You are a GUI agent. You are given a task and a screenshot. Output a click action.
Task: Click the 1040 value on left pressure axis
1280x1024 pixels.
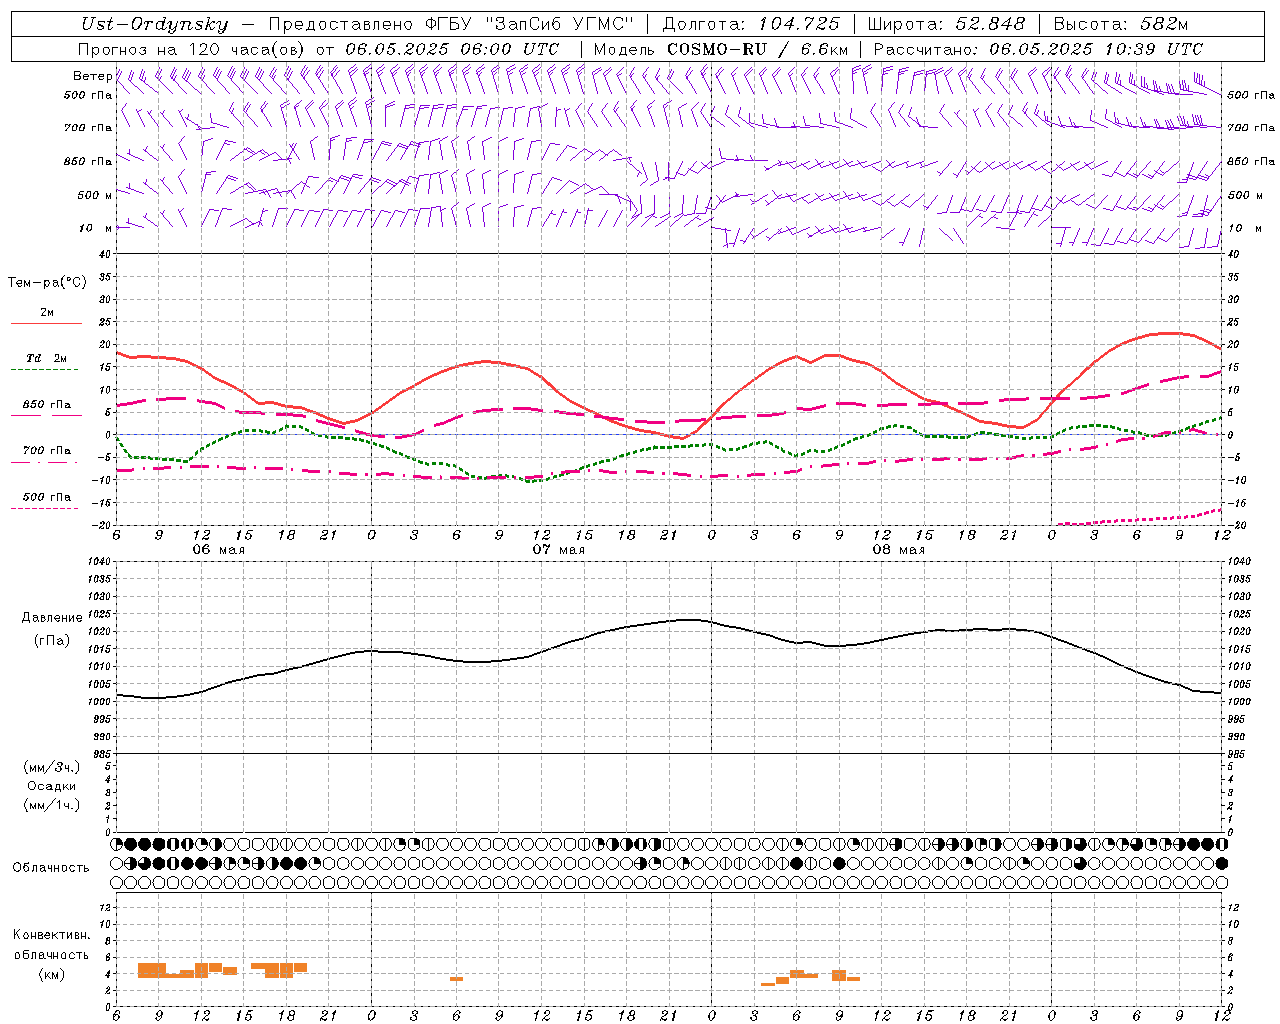tap(99, 562)
